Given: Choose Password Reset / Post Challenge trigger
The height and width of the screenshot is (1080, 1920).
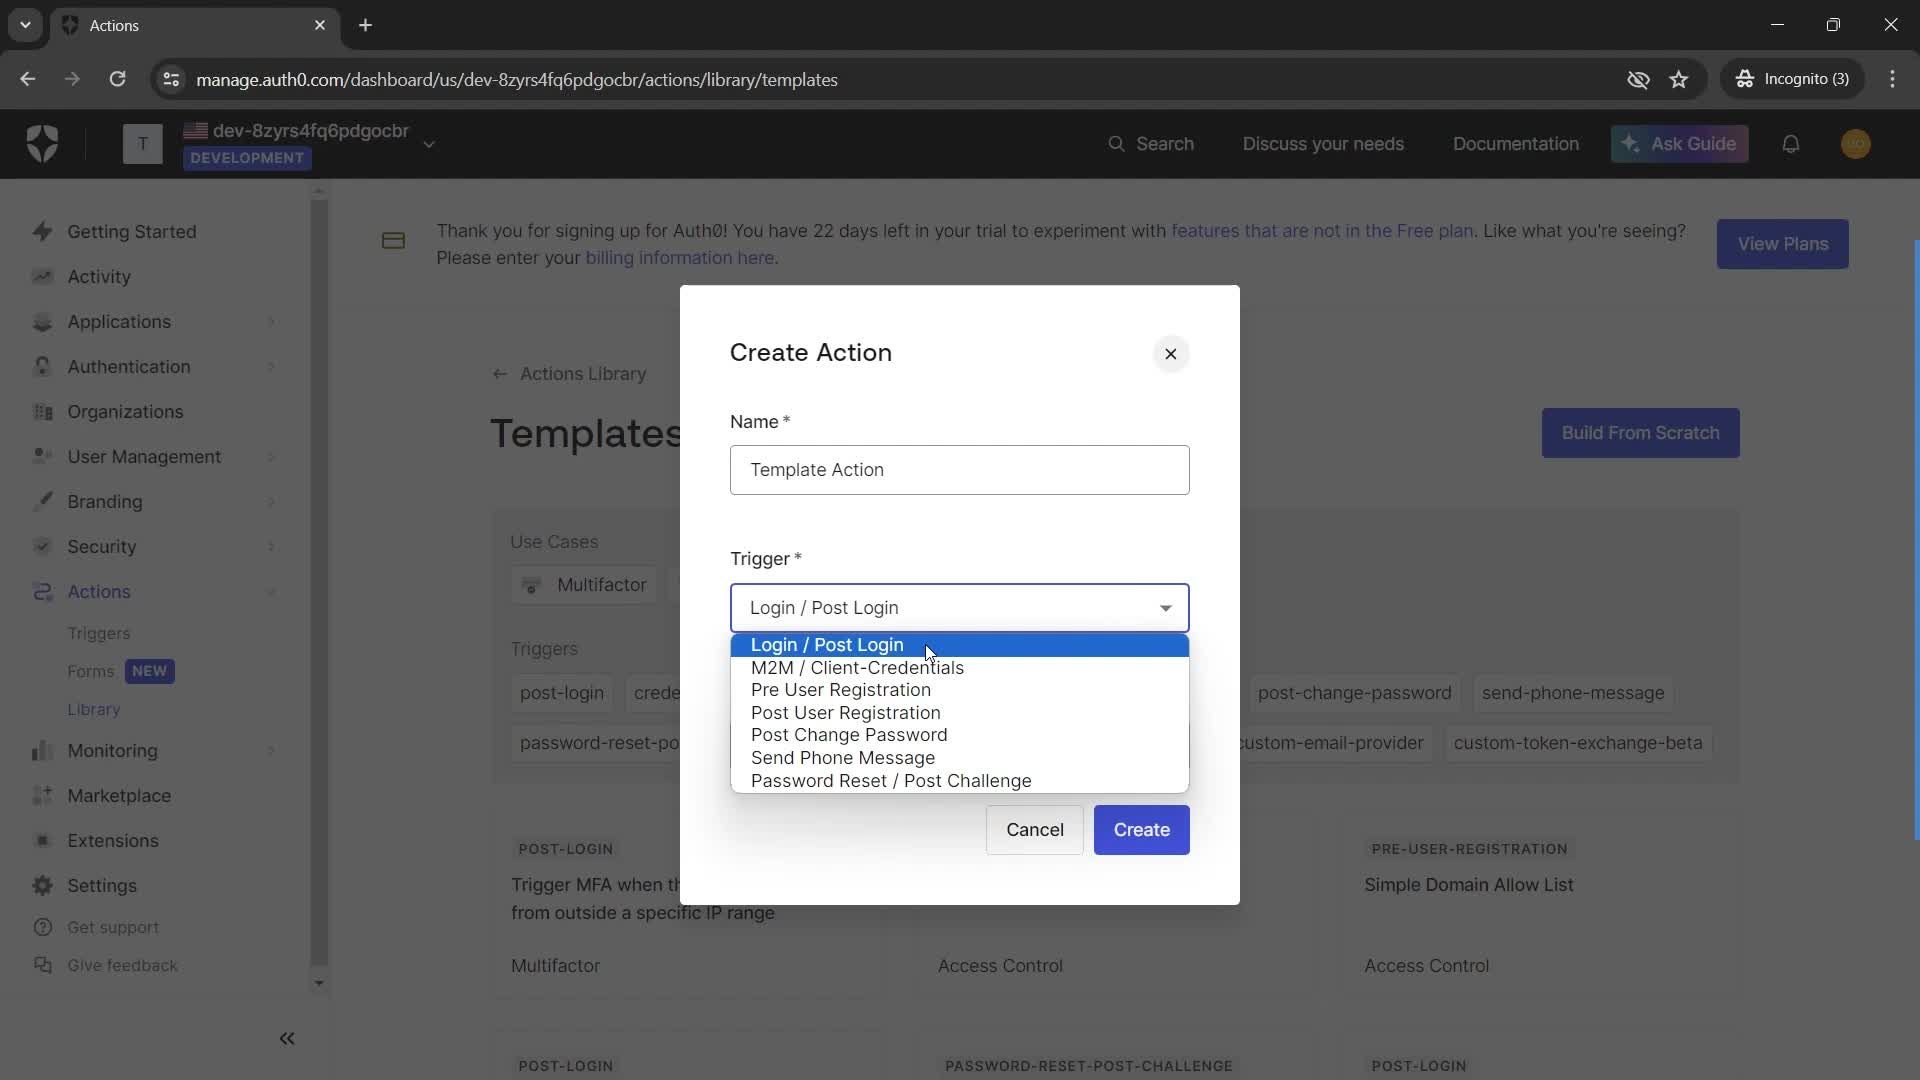Looking at the screenshot, I should 960,781.
